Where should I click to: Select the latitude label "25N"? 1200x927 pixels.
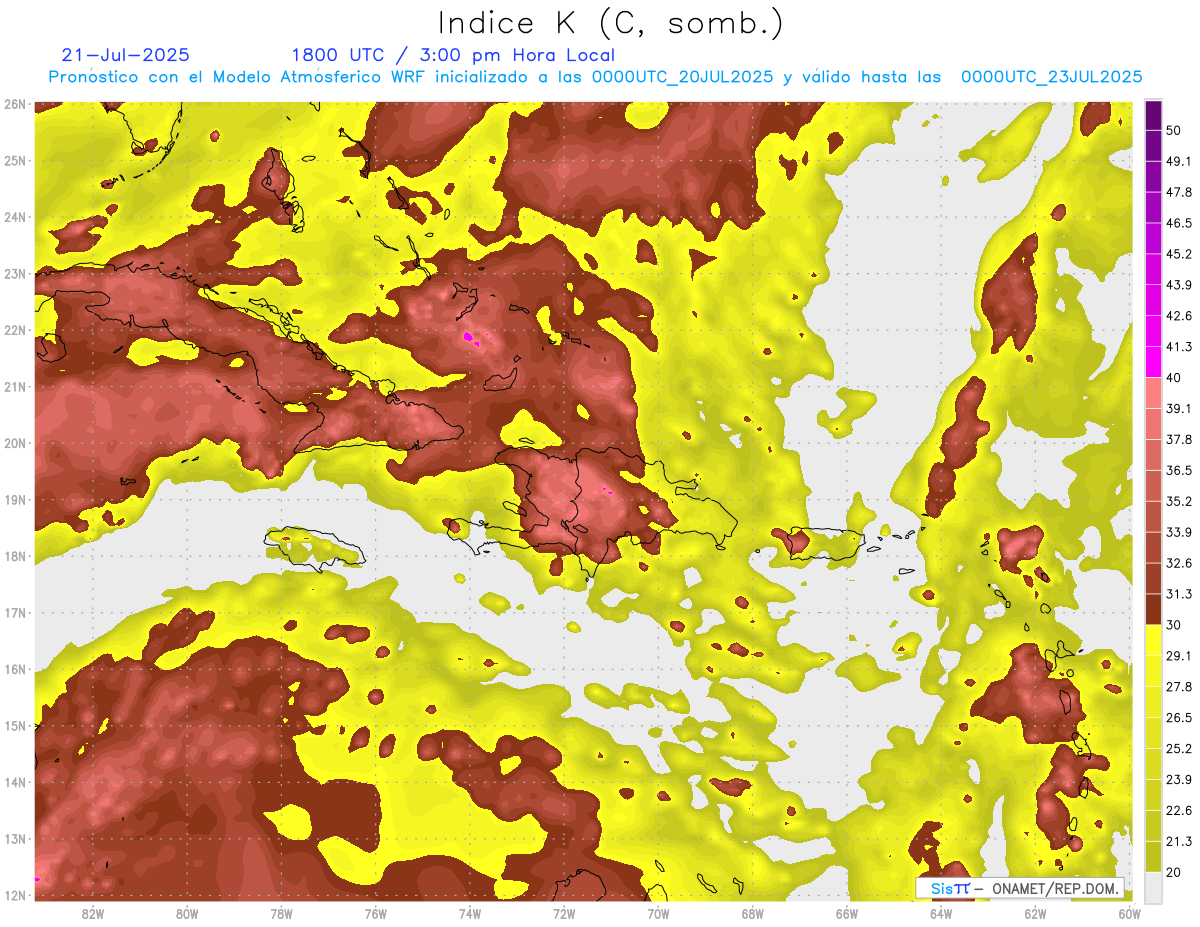[x=15, y=161]
